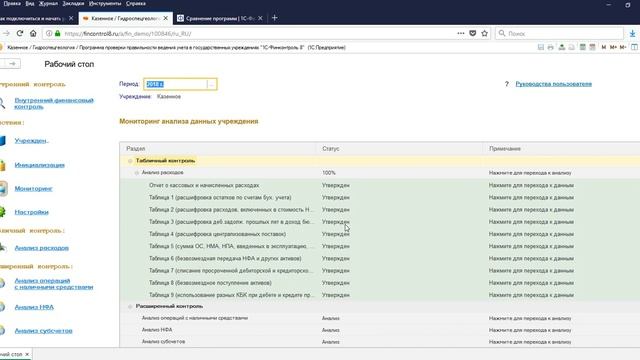Click the blue icon beside Учреждения
Screen dimensions: 640x360
pyautogui.click(x=2, y=140)
